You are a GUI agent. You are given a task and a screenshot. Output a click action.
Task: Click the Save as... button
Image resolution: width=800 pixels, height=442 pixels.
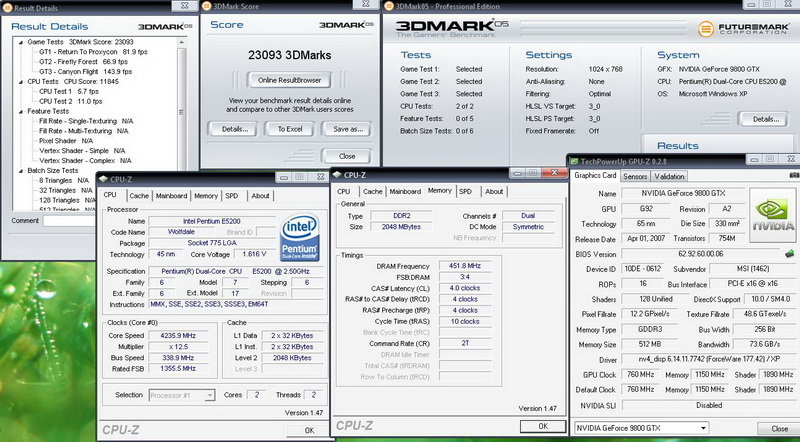point(347,129)
